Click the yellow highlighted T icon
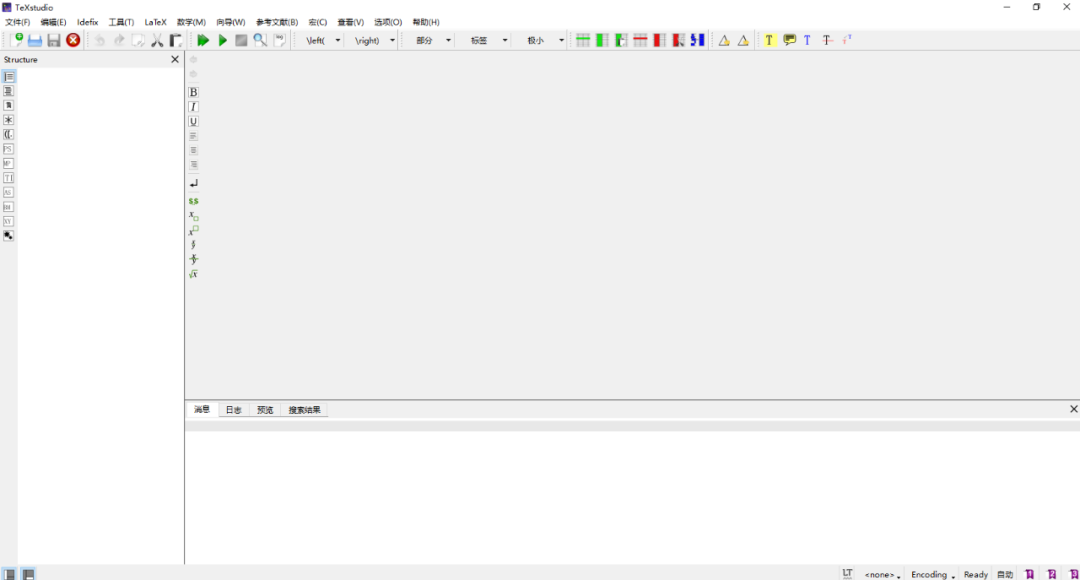The image size is (1080, 580). click(769, 40)
